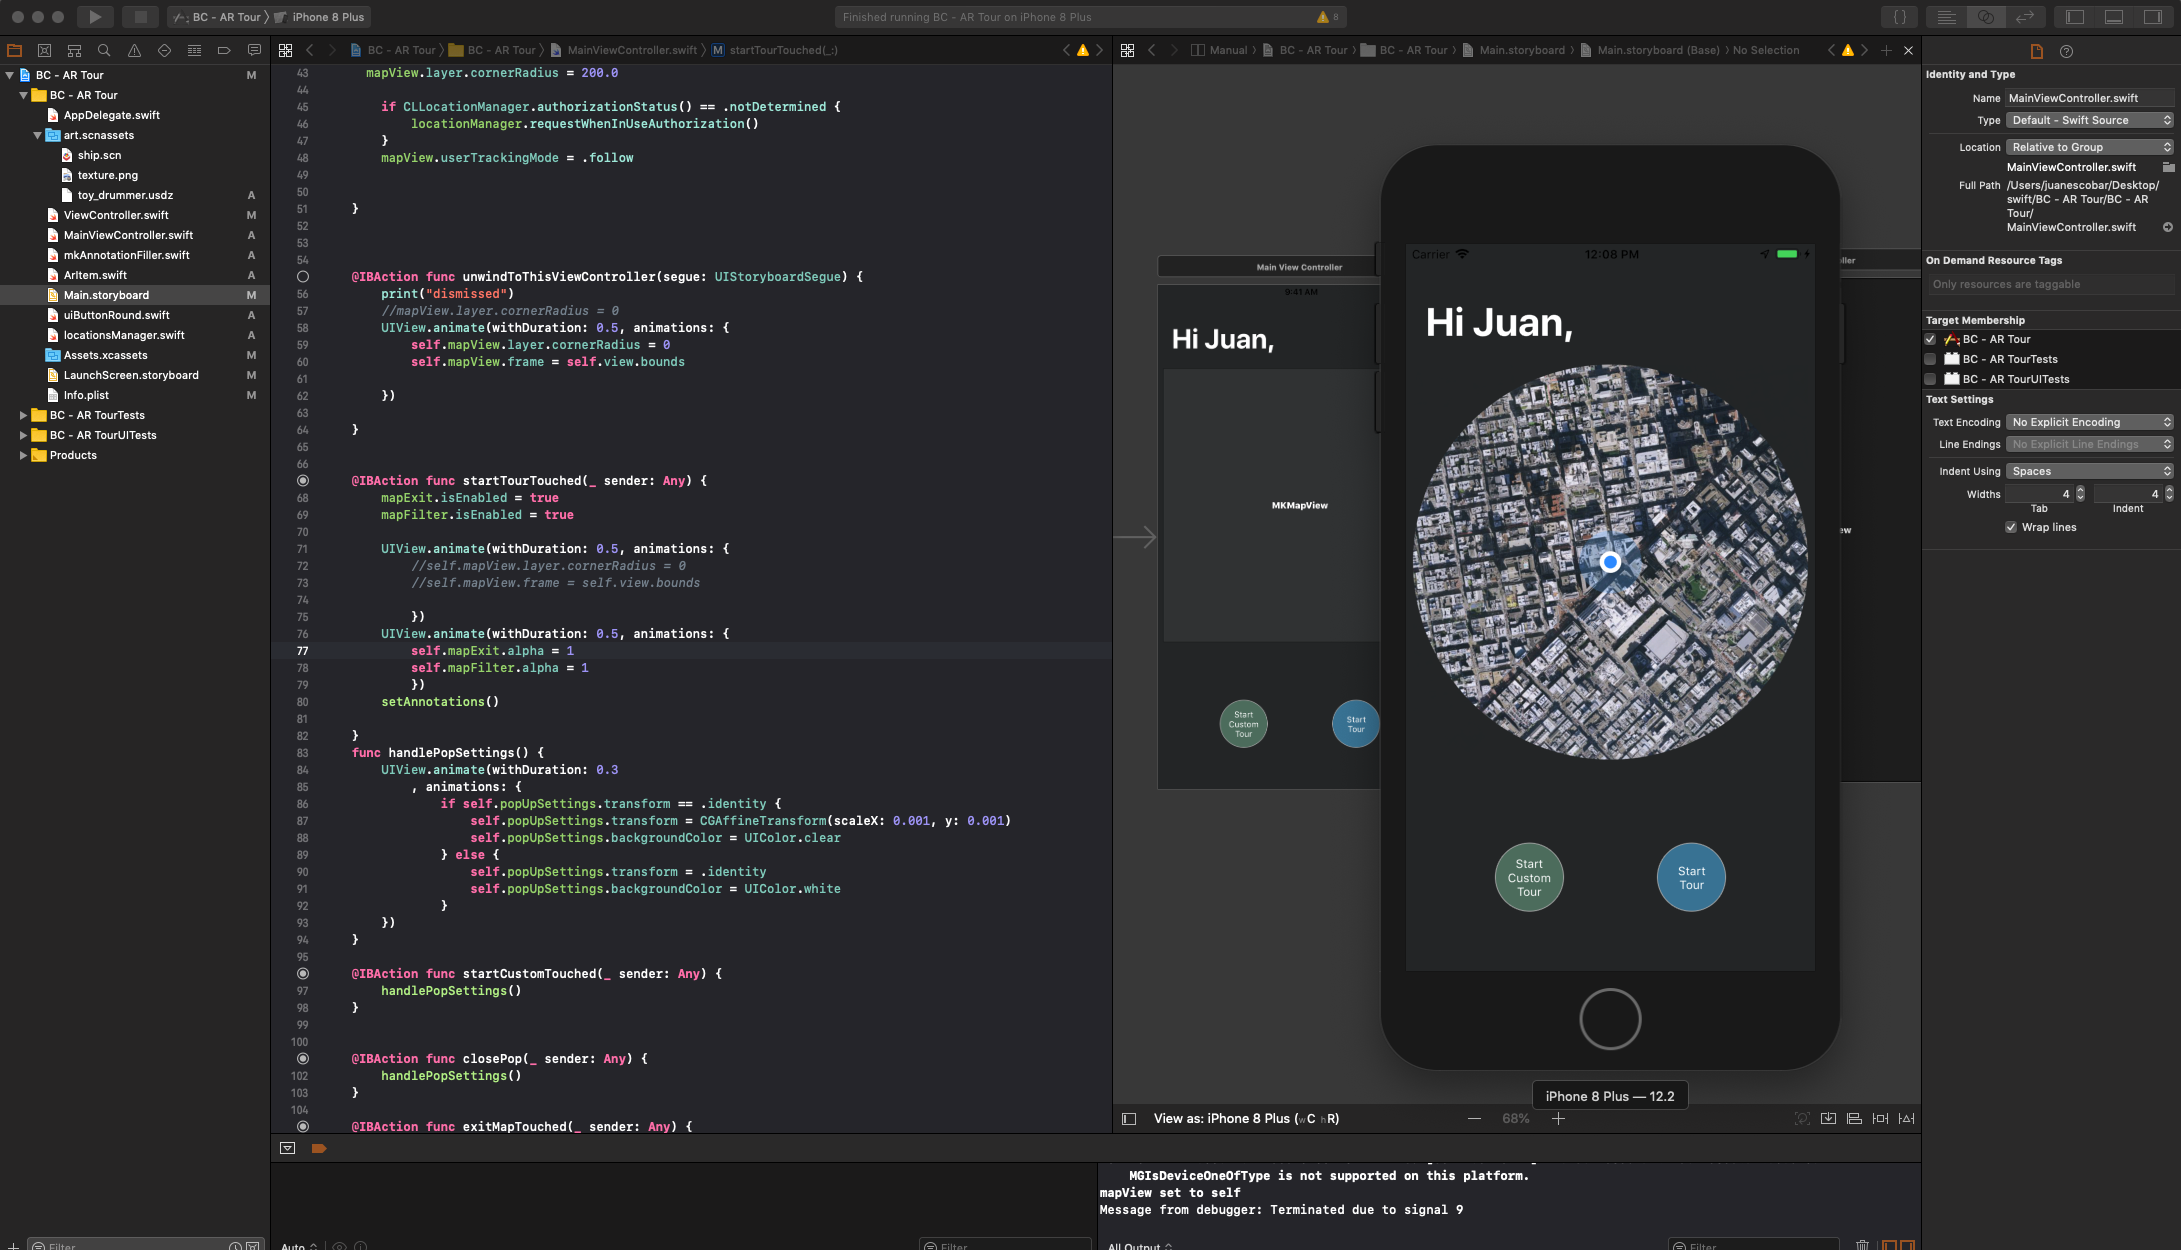Go back in code editor history
This screenshot has width=2181, height=1250.
(x=310, y=50)
